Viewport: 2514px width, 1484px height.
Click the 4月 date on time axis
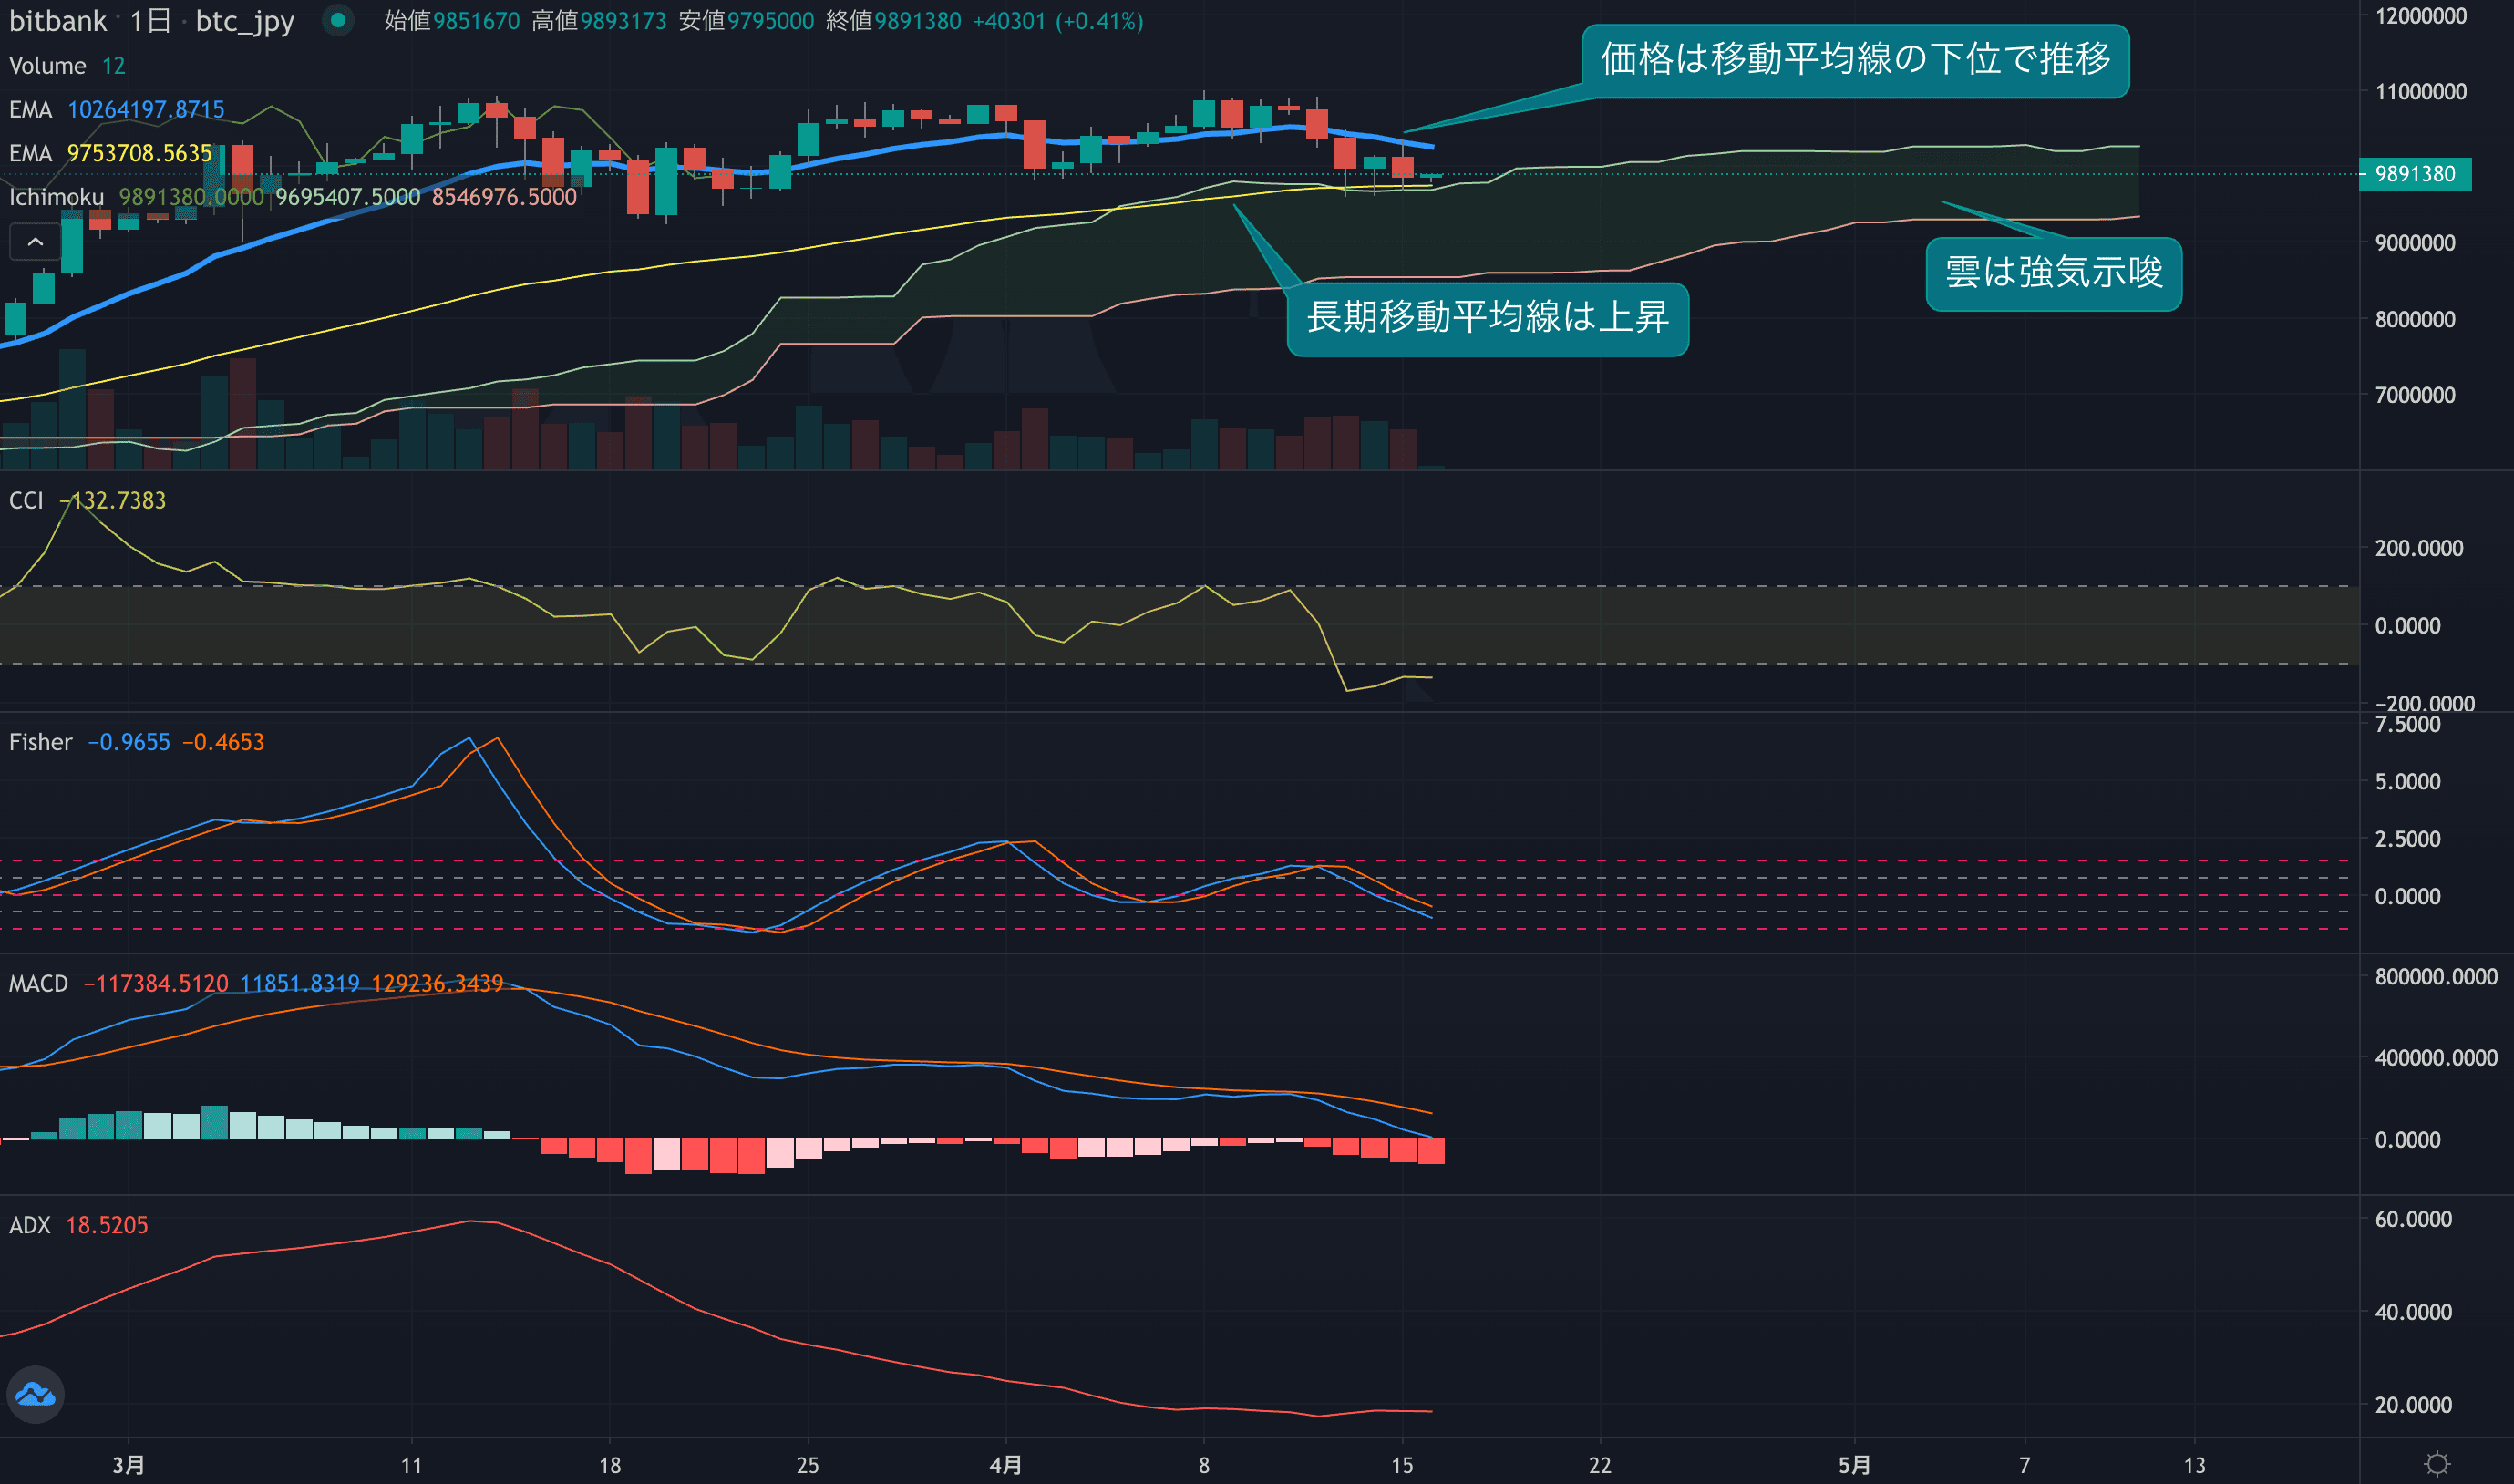click(1005, 1465)
